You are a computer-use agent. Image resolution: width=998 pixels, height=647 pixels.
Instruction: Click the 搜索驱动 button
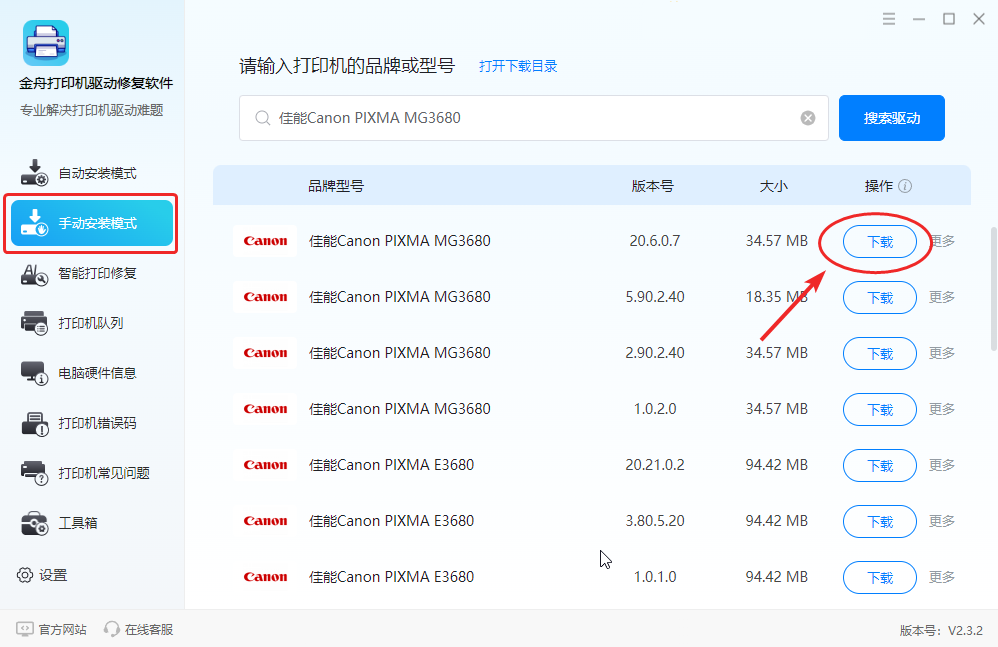click(x=892, y=118)
